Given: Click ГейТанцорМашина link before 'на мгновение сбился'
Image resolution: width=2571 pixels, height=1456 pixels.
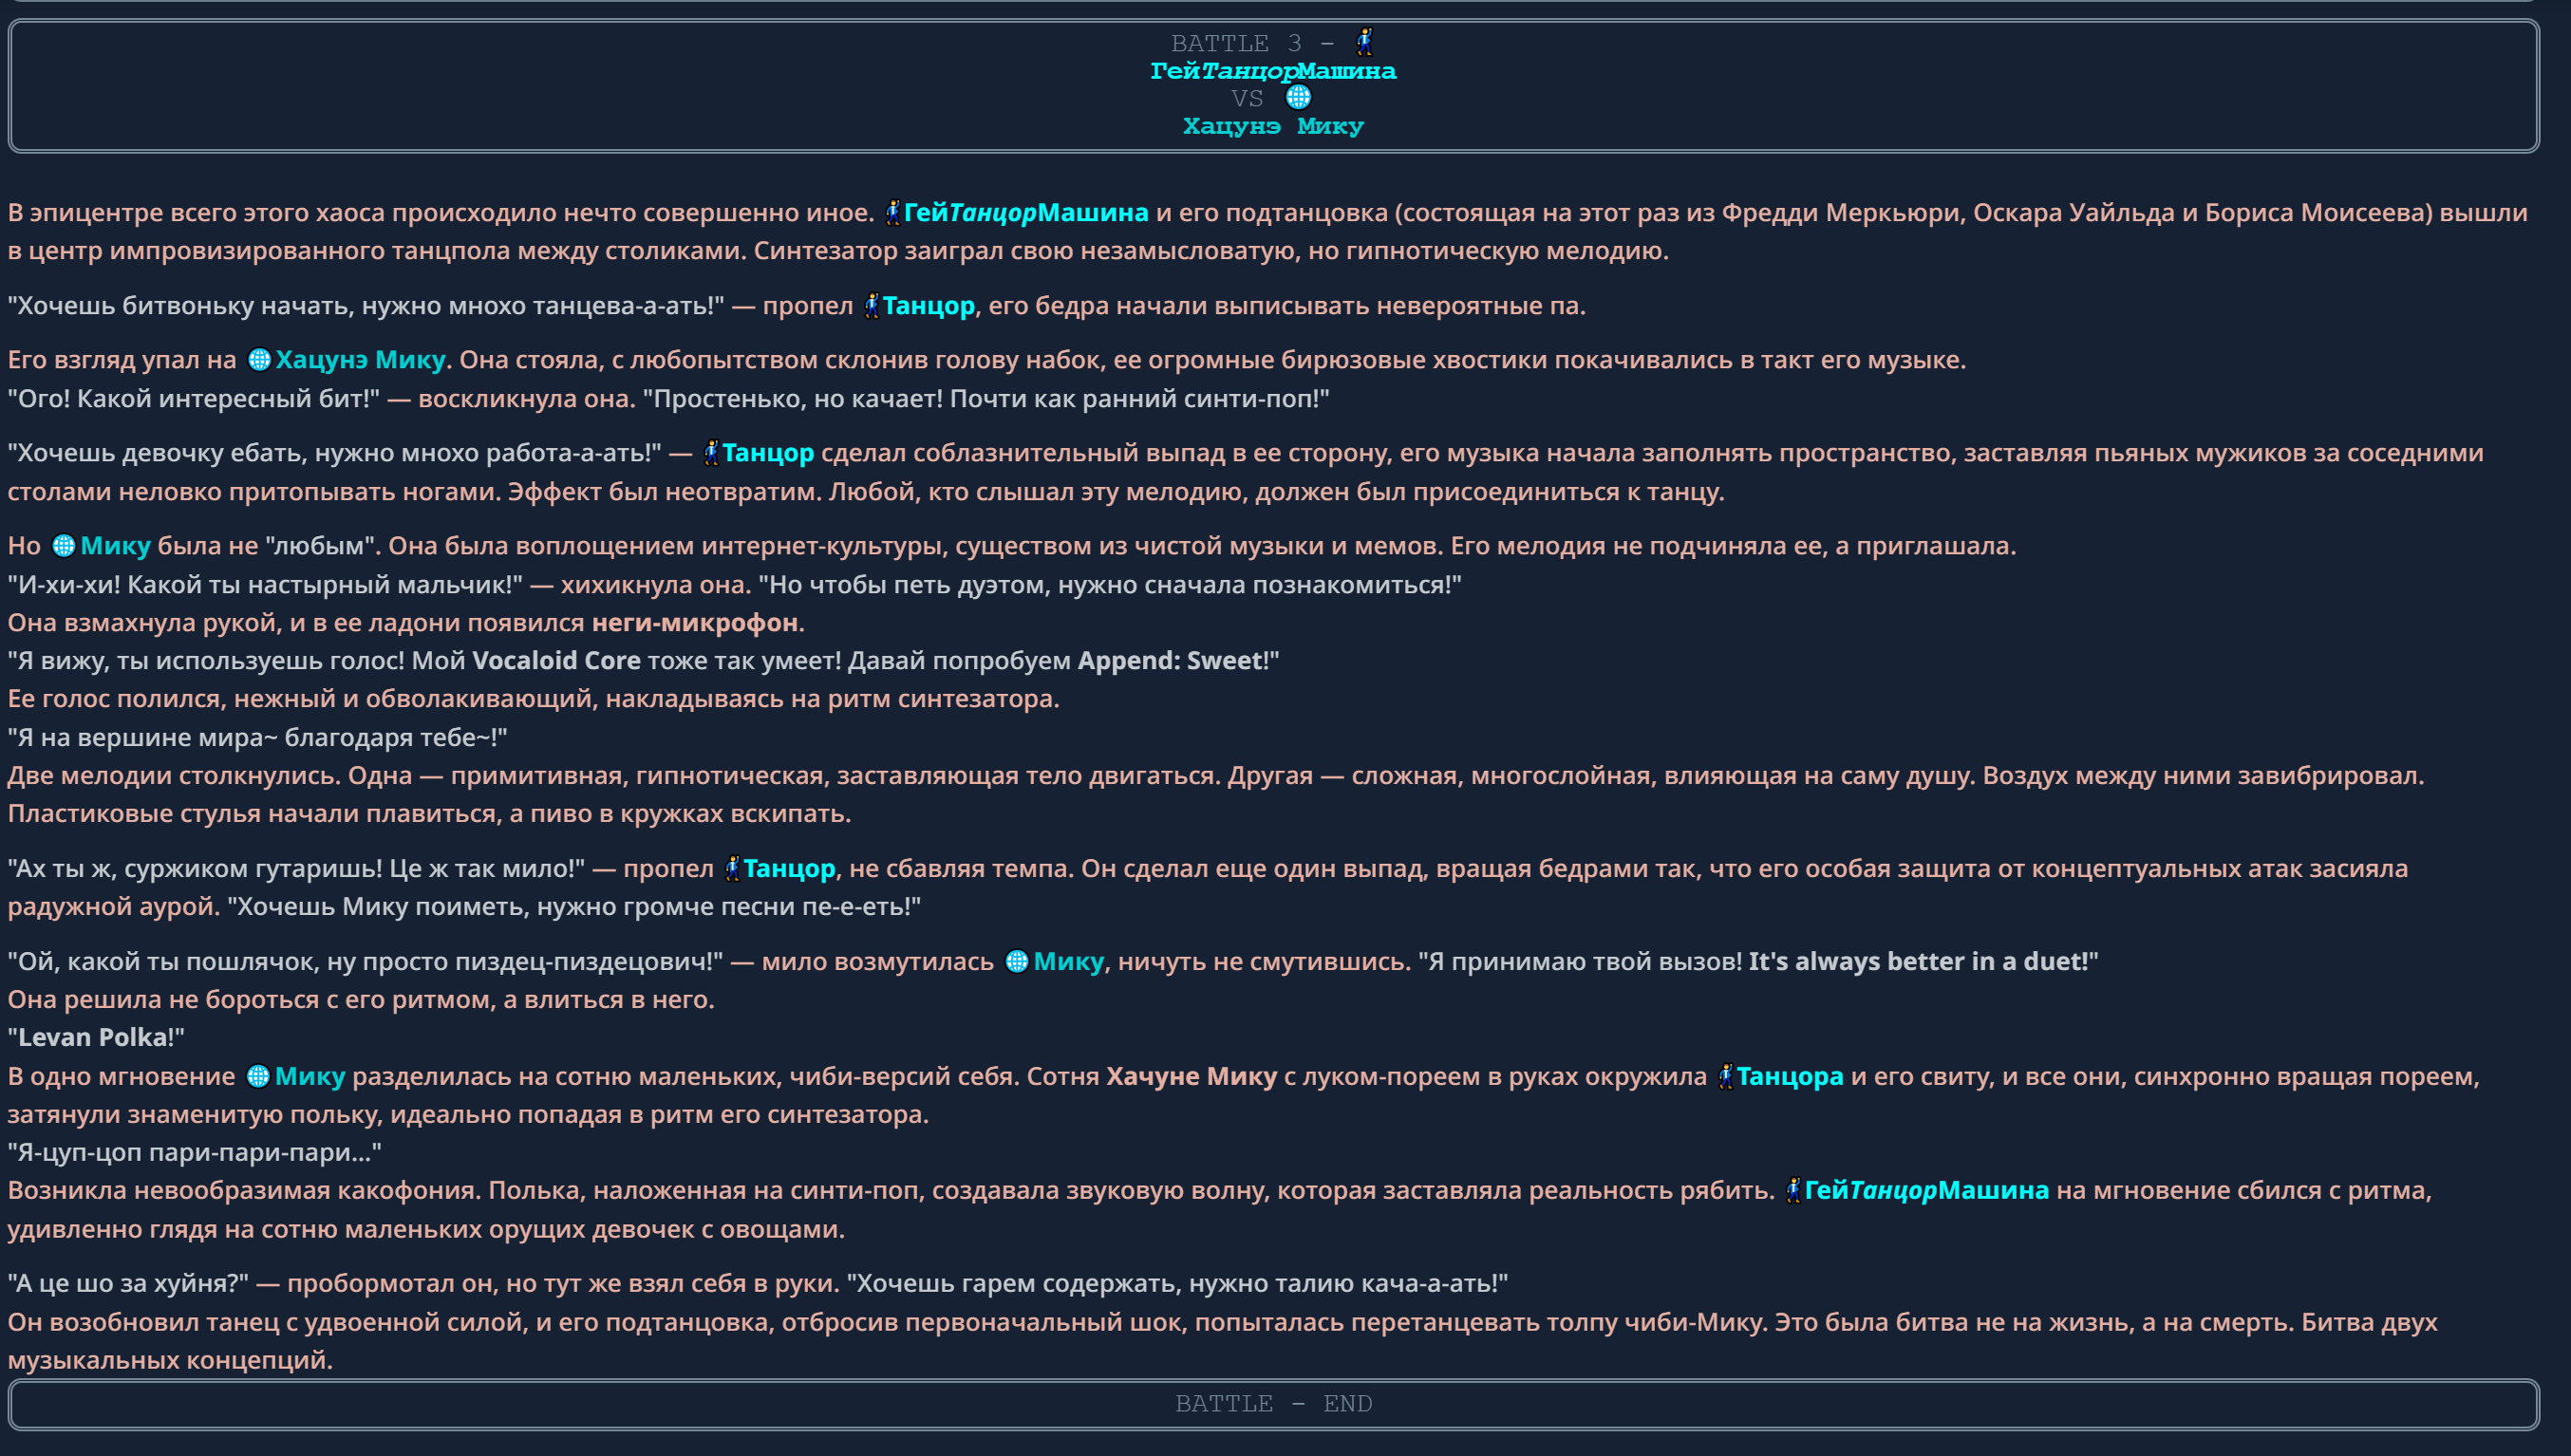Looking at the screenshot, I should coord(1926,1191).
